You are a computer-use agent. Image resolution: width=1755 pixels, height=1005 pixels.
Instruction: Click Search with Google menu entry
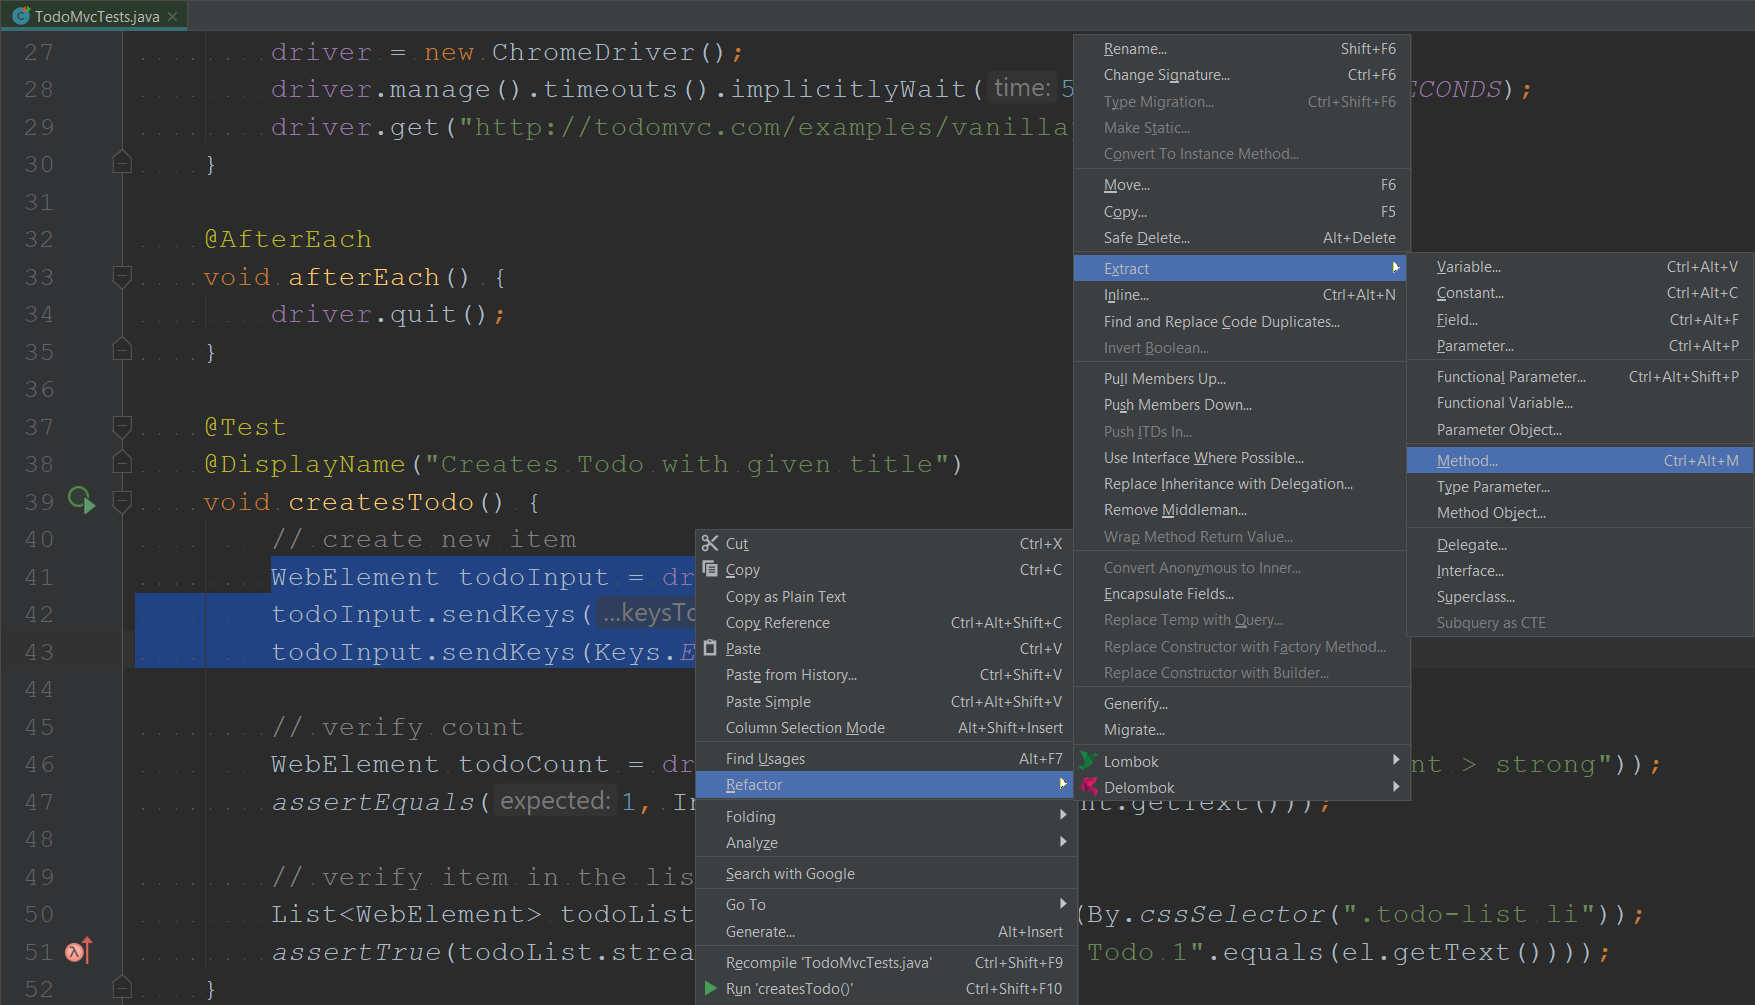[x=790, y=873]
